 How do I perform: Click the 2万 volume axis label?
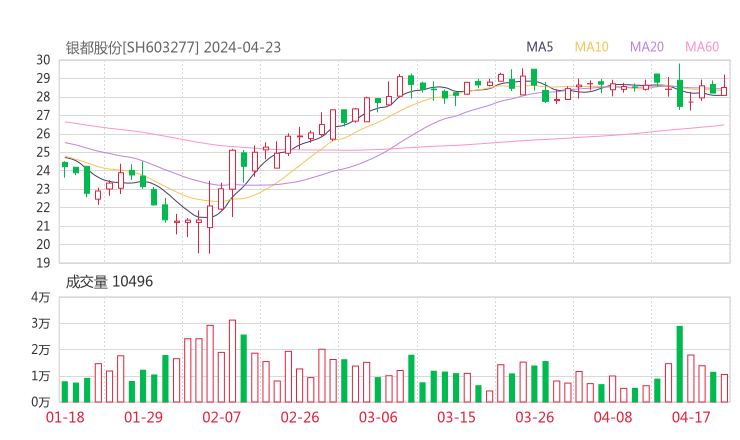[41, 350]
